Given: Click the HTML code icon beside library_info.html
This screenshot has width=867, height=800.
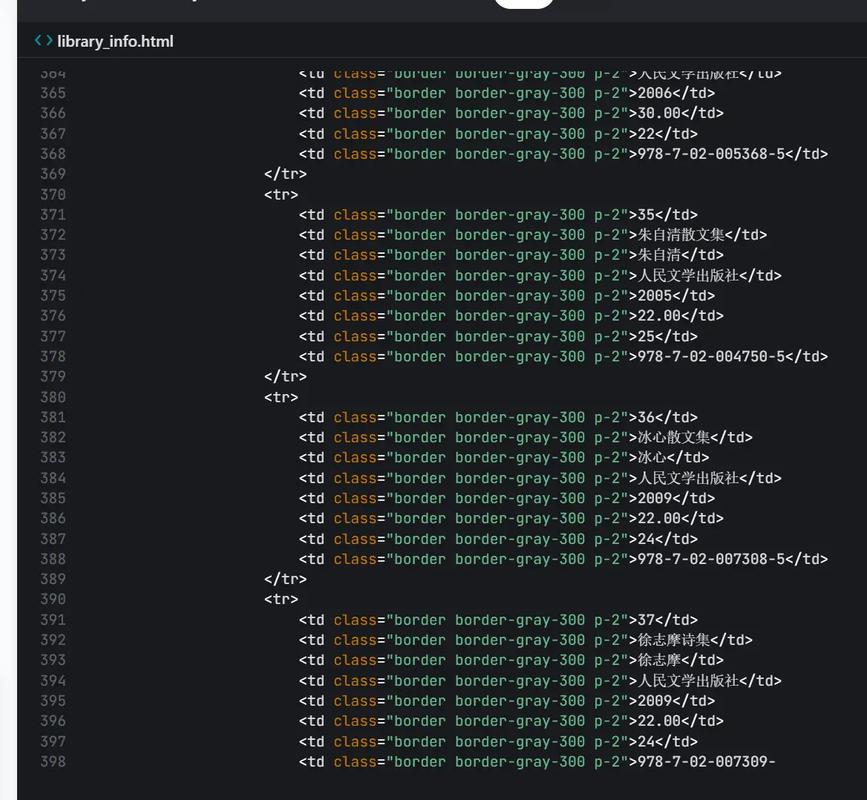Looking at the screenshot, I should [43, 42].
